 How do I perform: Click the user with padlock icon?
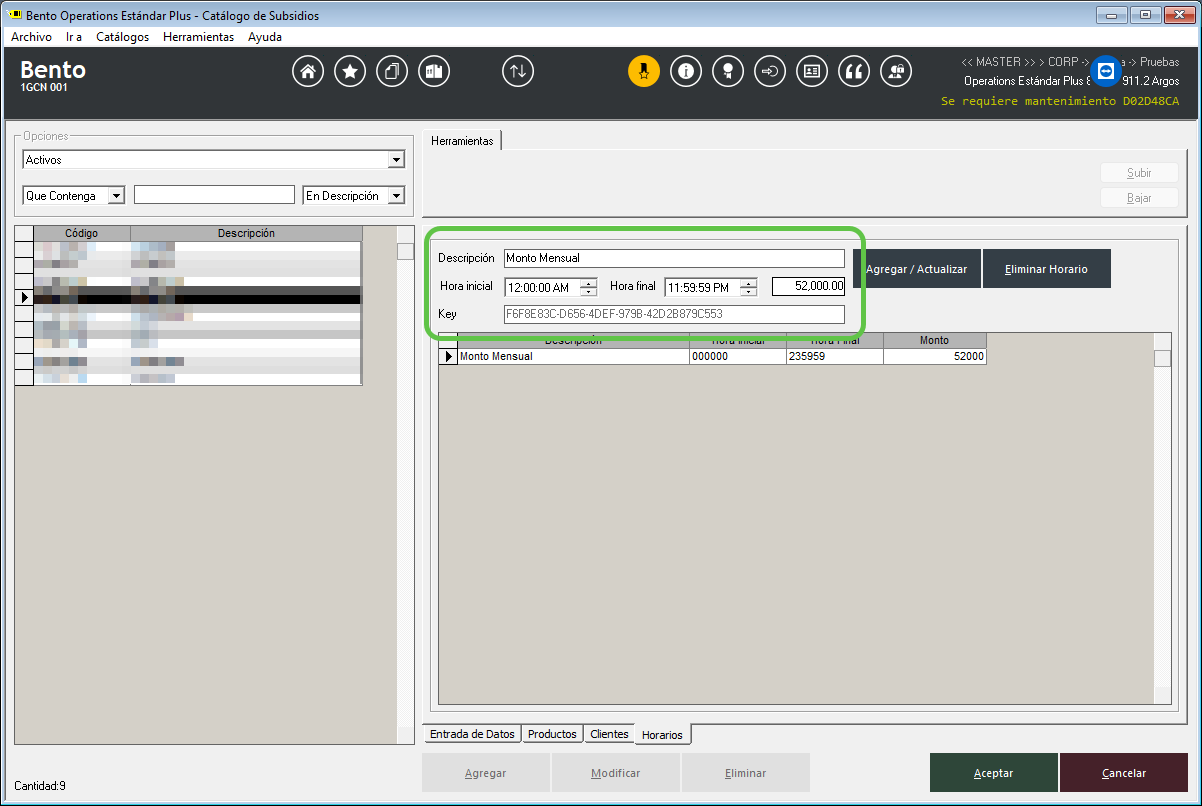pos(896,72)
